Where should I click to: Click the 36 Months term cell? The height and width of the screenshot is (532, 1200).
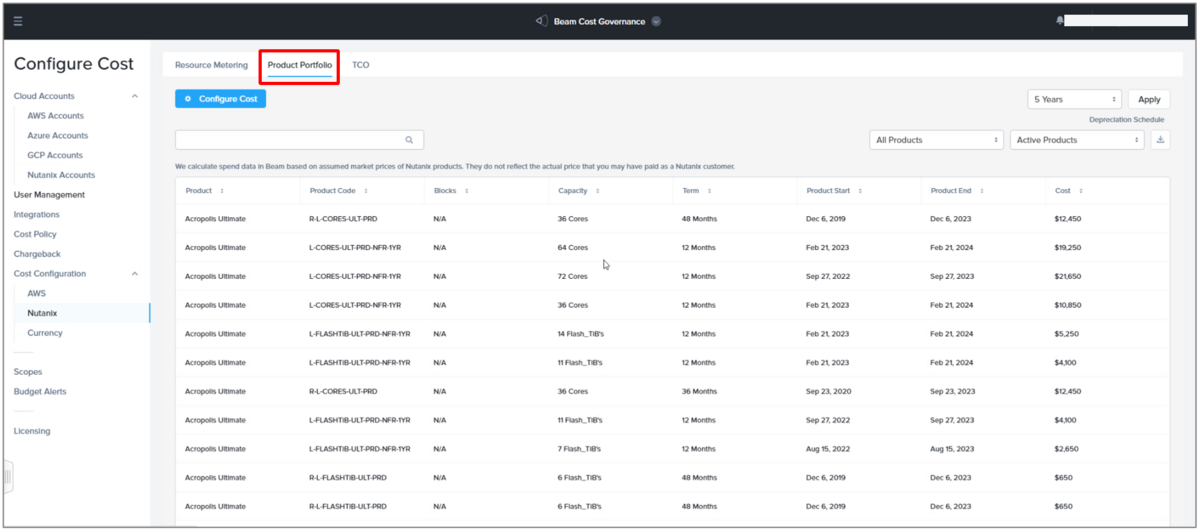coord(699,391)
